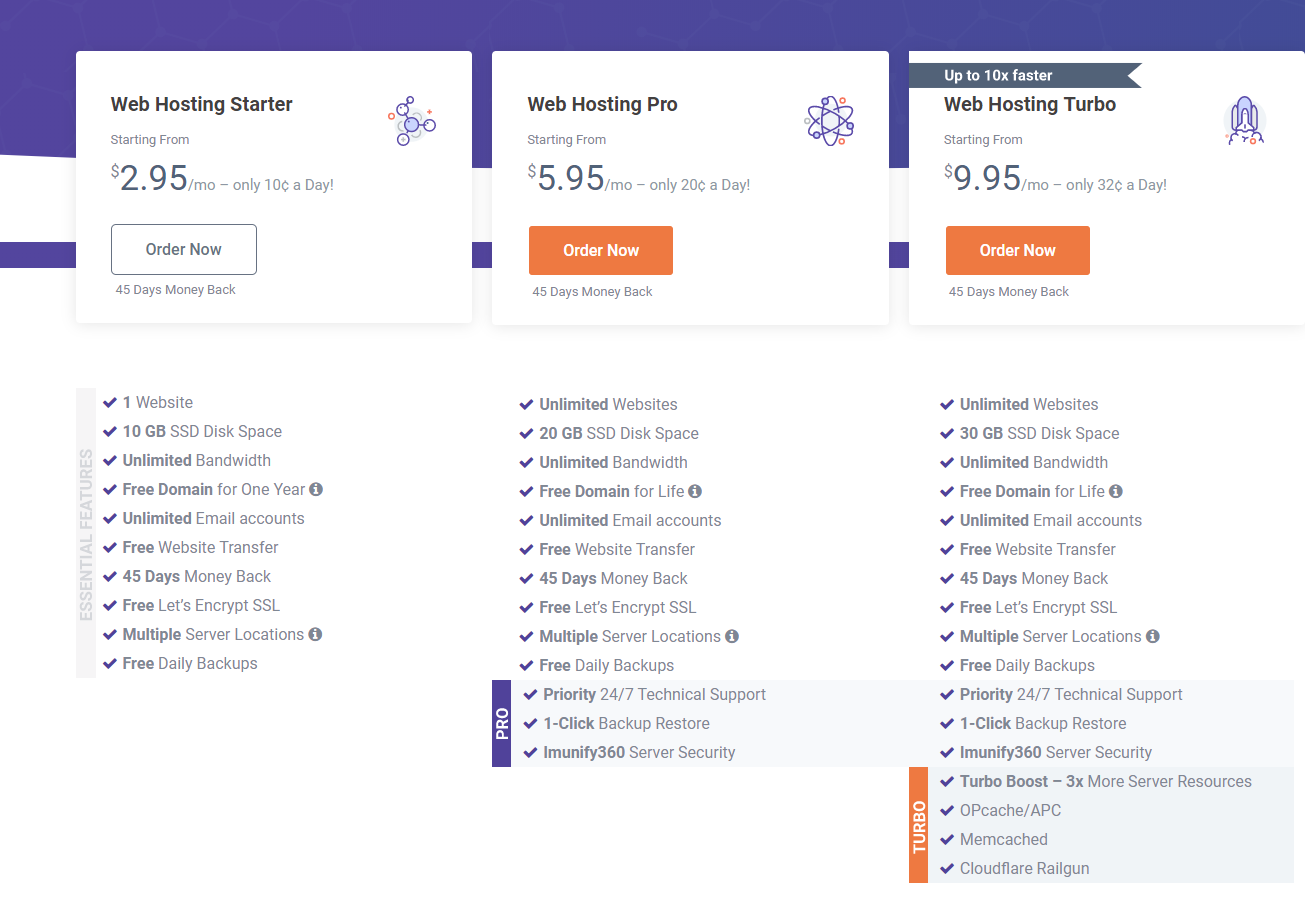Click the Web Hosting Starter title
The image size is (1305, 904).
(202, 104)
